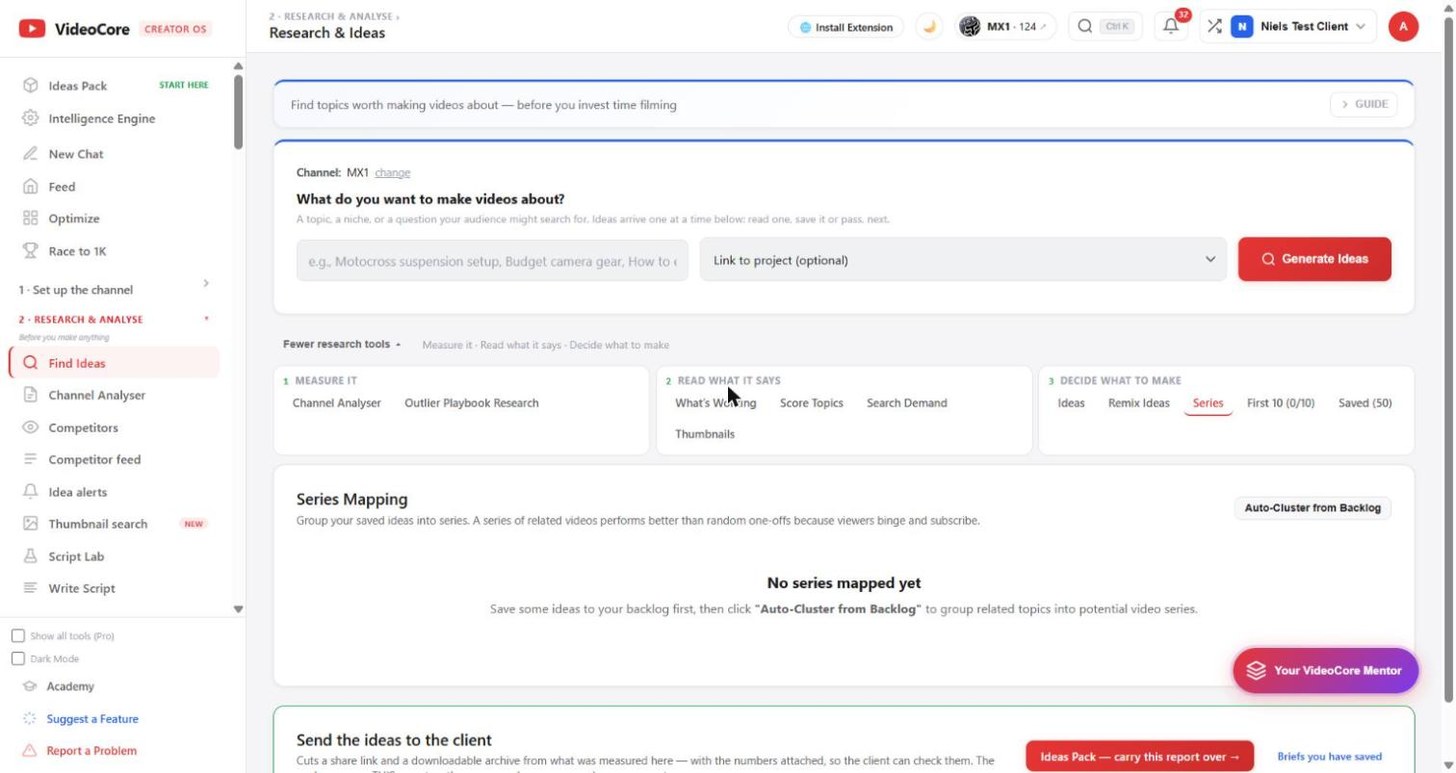Open the Score Topics tab
The width and height of the screenshot is (1456, 773).
click(x=811, y=404)
